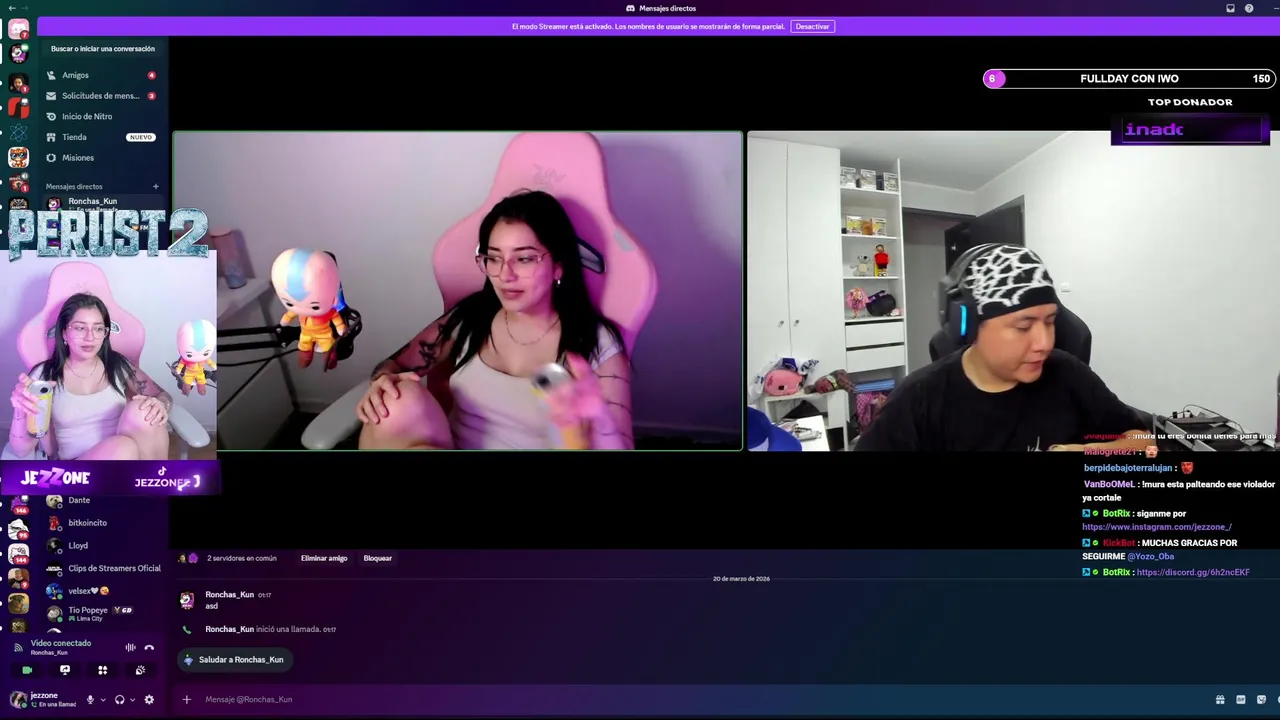Open the Amigos friends page
The image size is (1280, 720).
tap(100, 75)
